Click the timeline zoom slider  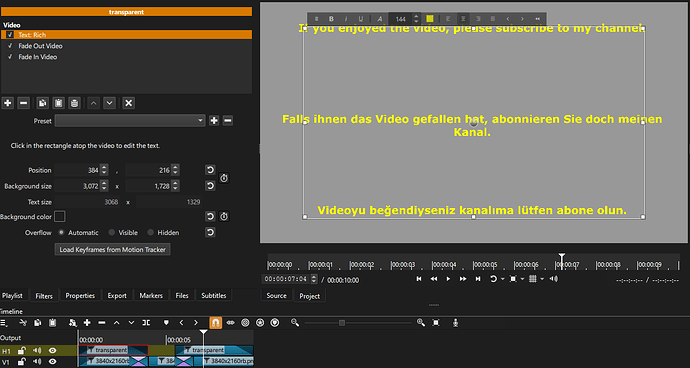pos(341,323)
